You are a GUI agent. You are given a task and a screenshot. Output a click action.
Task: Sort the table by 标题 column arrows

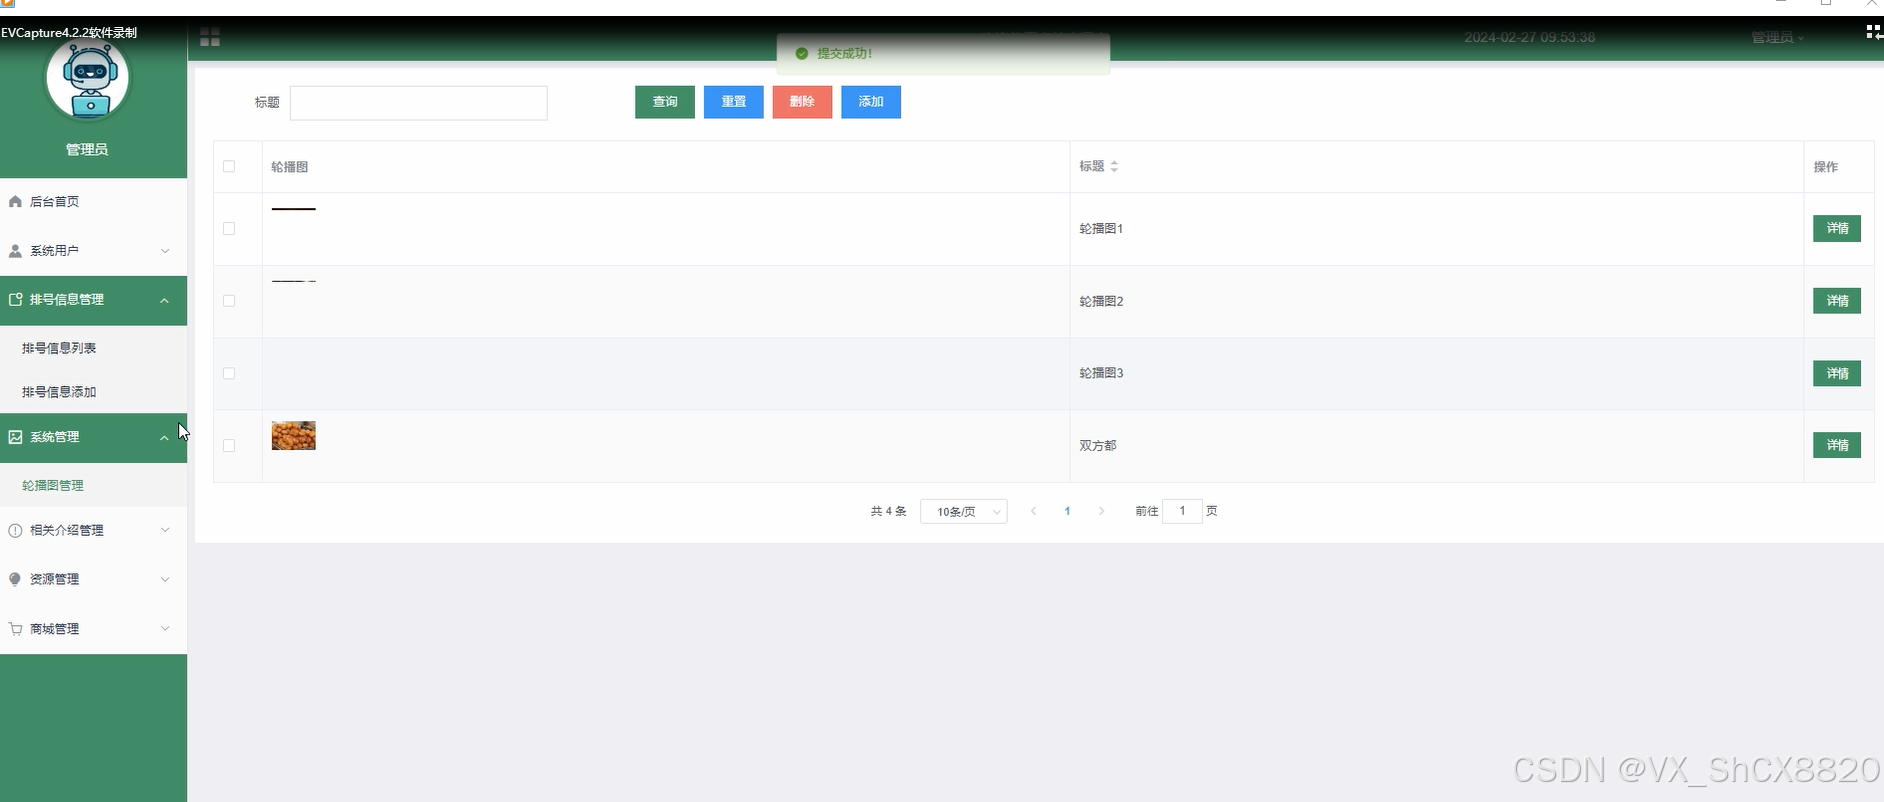(x=1114, y=167)
